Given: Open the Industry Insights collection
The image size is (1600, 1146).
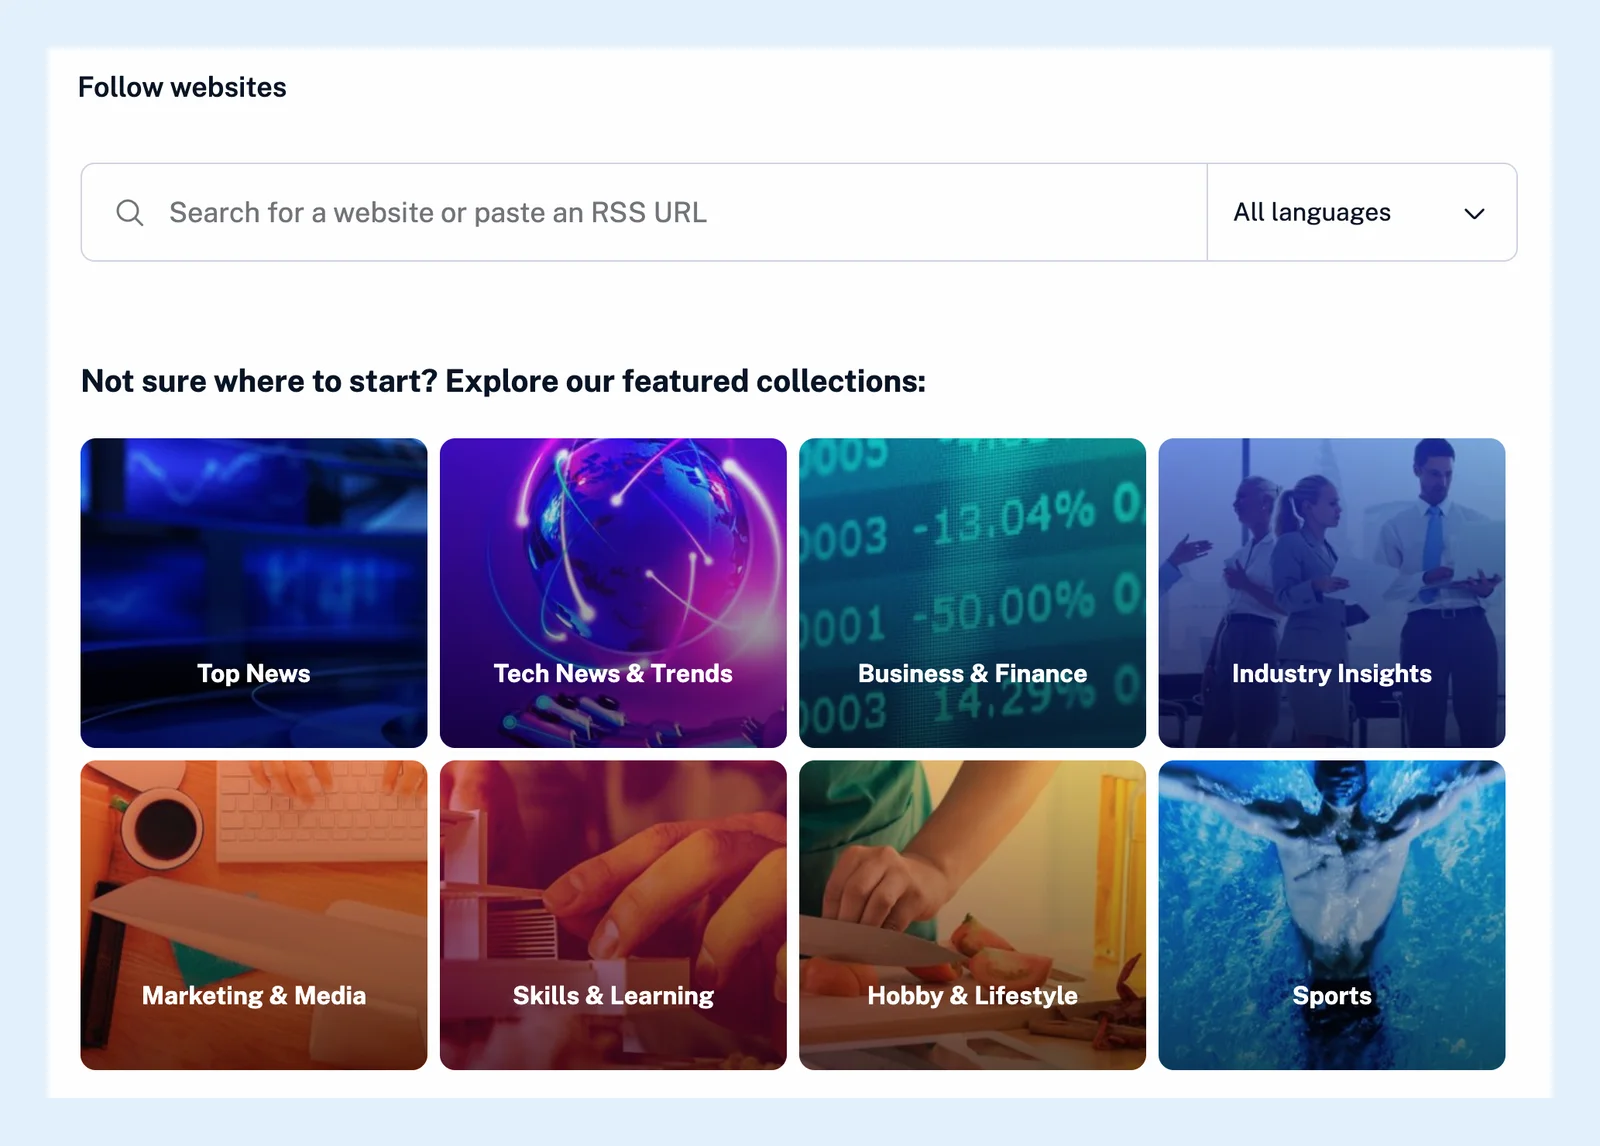Looking at the screenshot, I should coord(1332,593).
